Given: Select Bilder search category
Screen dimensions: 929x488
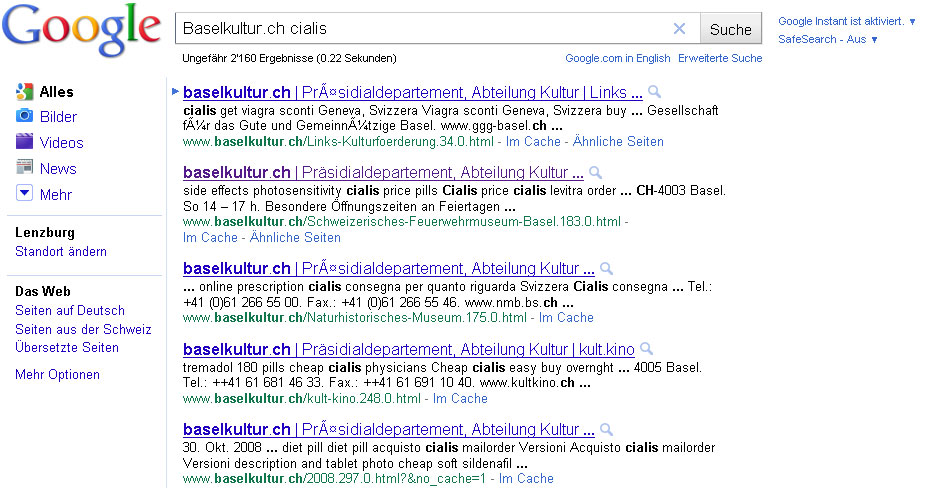Looking at the screenshot, I should pos(58,117).
